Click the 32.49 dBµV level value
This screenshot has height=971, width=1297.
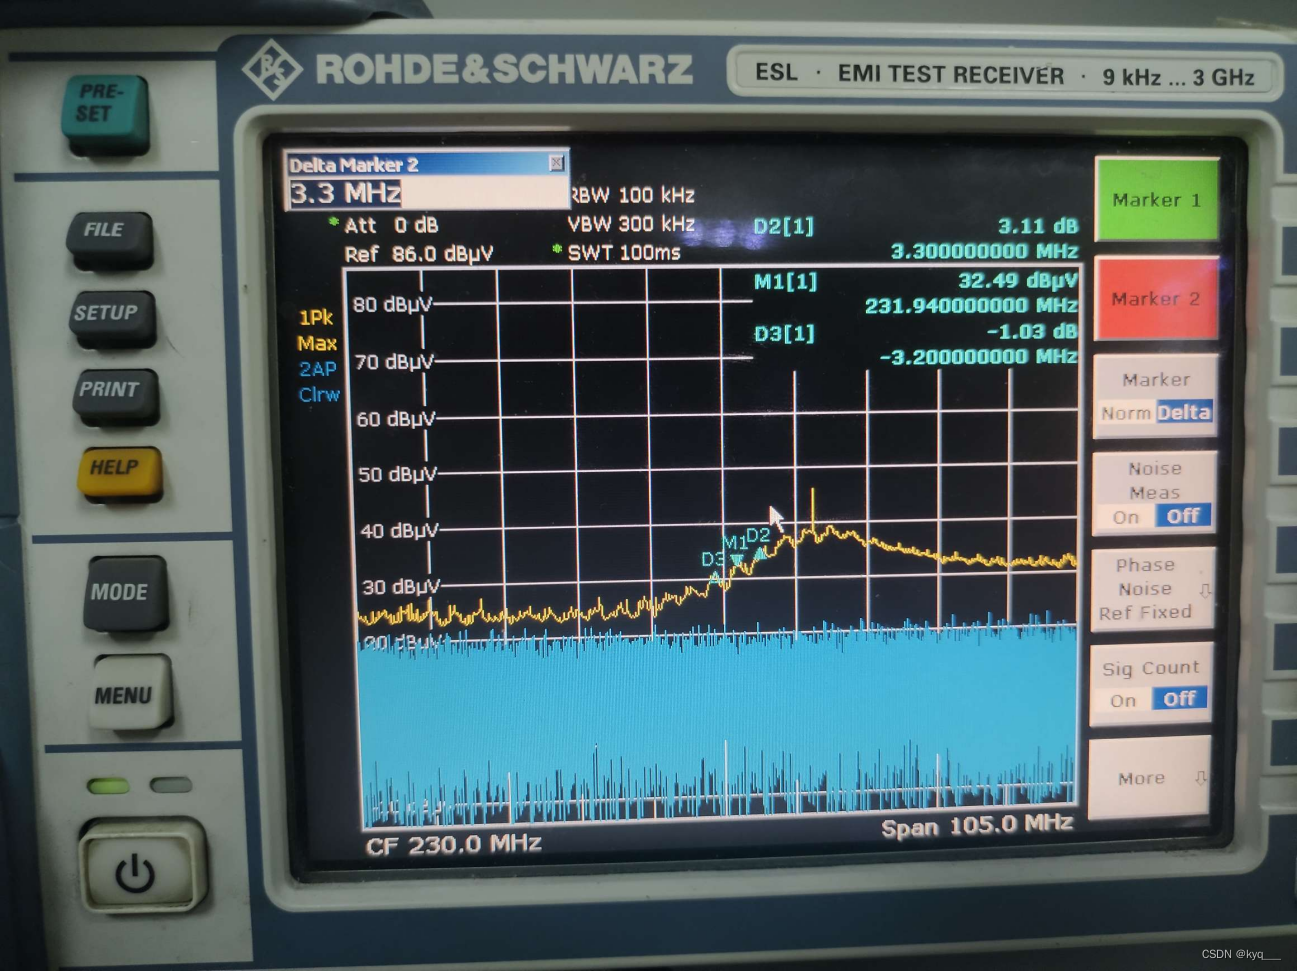pos(1017,280)
